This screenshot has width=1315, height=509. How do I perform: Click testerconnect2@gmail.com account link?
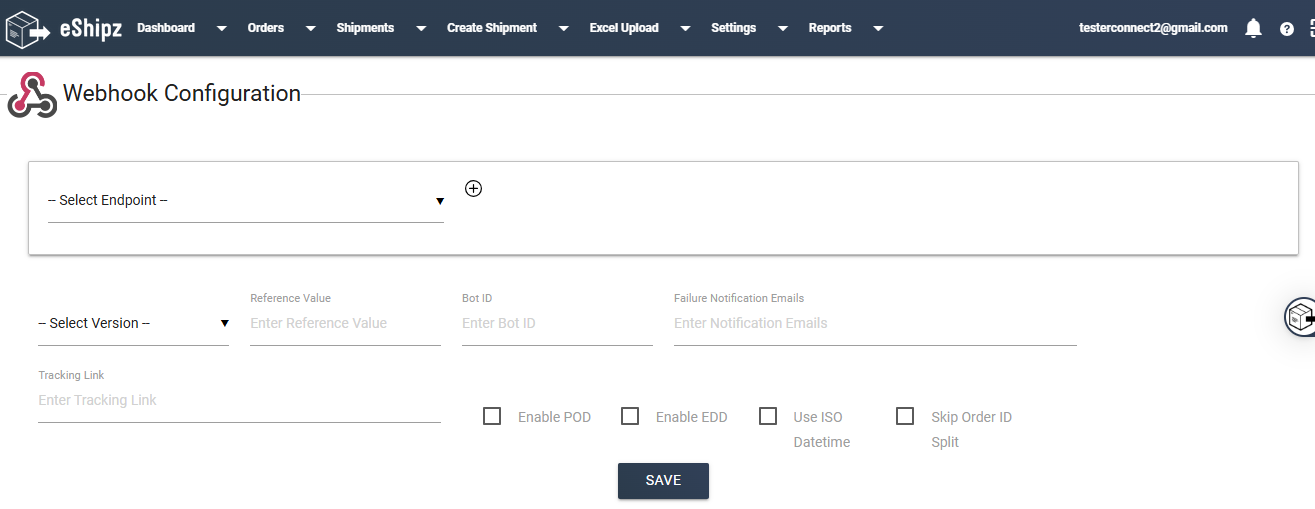point(1153,28)
